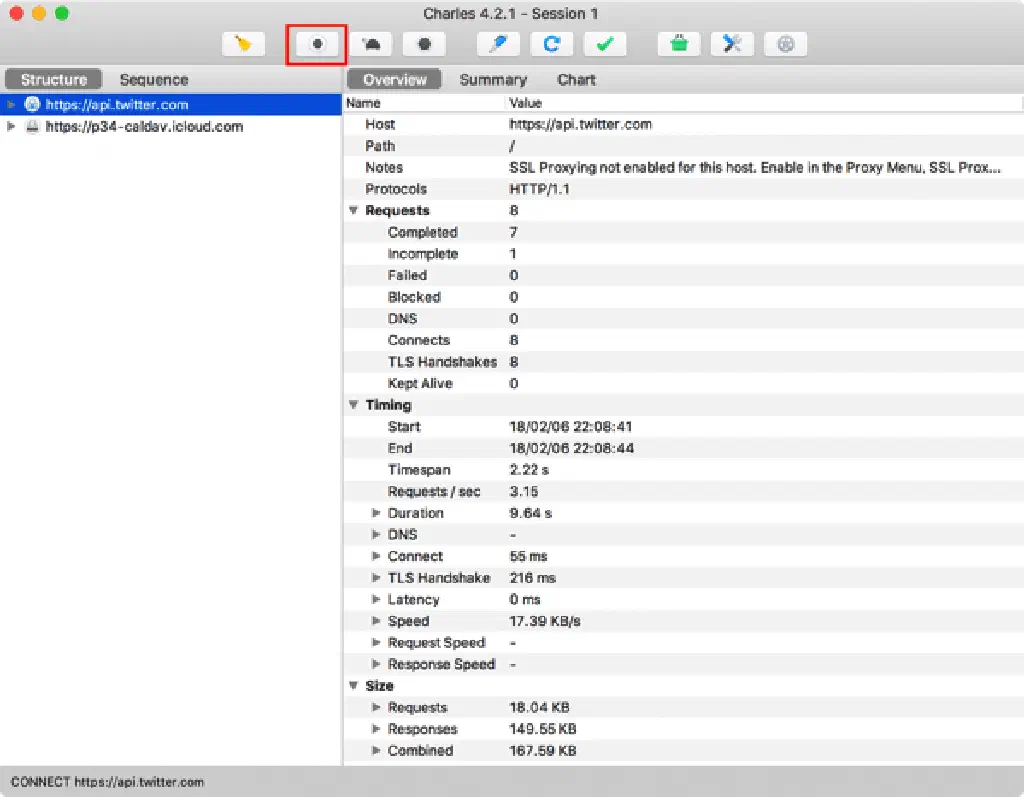Click the Compose pen icon

pyautogui.click(x=498, y=44)
